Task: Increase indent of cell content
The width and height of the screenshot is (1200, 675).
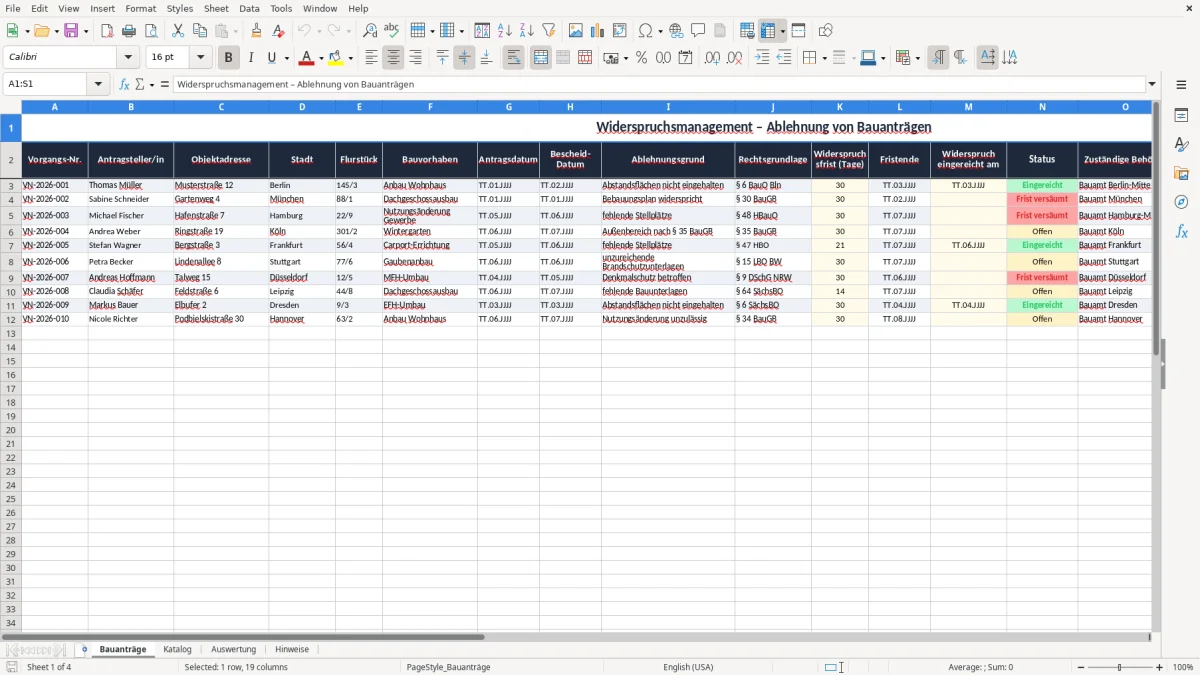Action: [762, 58]
